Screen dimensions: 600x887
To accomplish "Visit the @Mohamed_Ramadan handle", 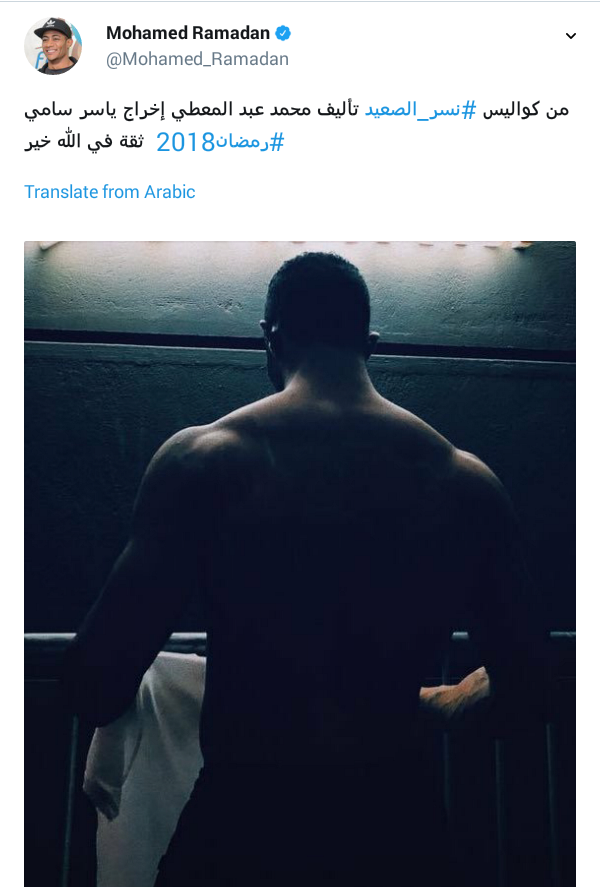I will point(197,59).
